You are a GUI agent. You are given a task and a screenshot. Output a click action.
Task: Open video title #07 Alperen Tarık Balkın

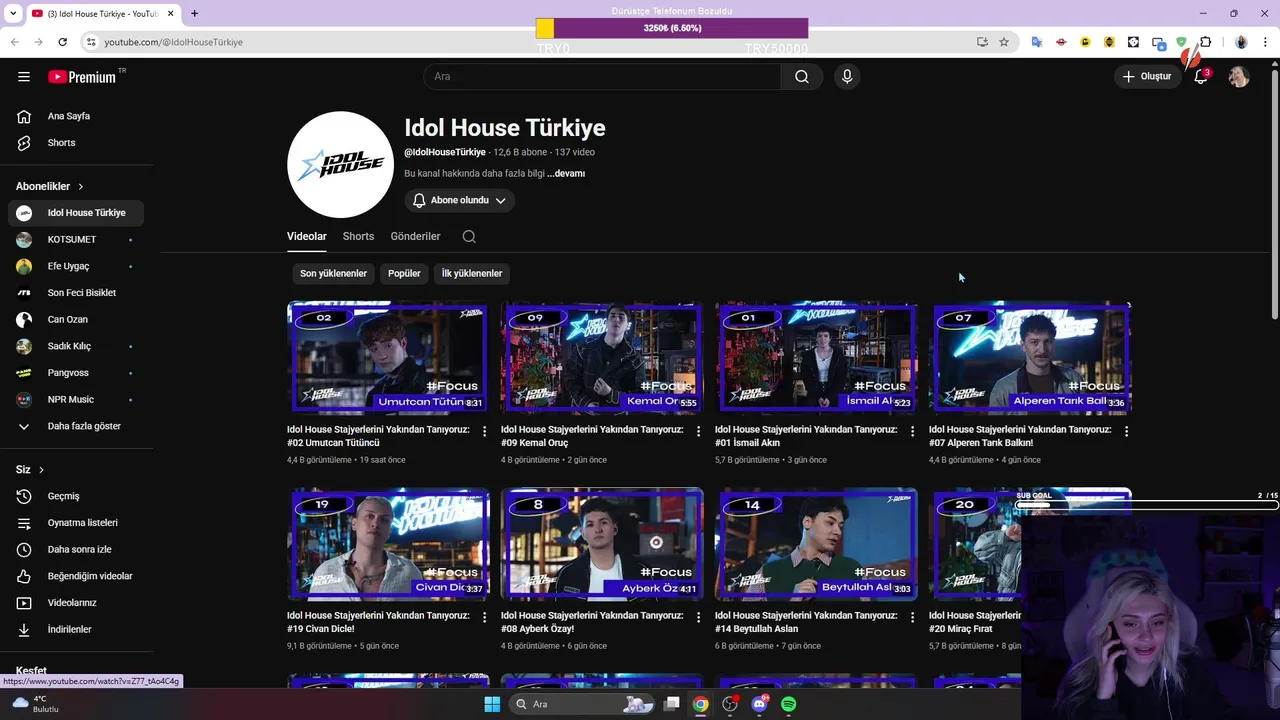tap(1020, 436)
